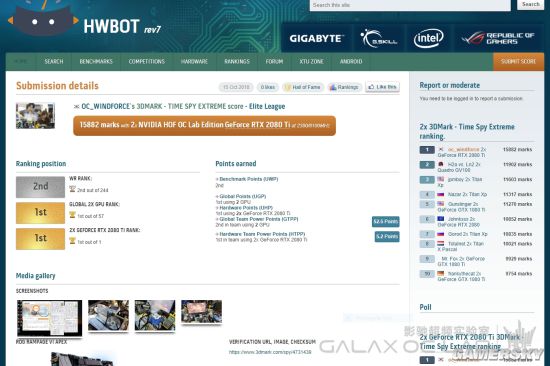Open the G.SKILL sponsor logo
Image resolution: width=550 pixels, height=366 pixels.
tap(378, 38)
